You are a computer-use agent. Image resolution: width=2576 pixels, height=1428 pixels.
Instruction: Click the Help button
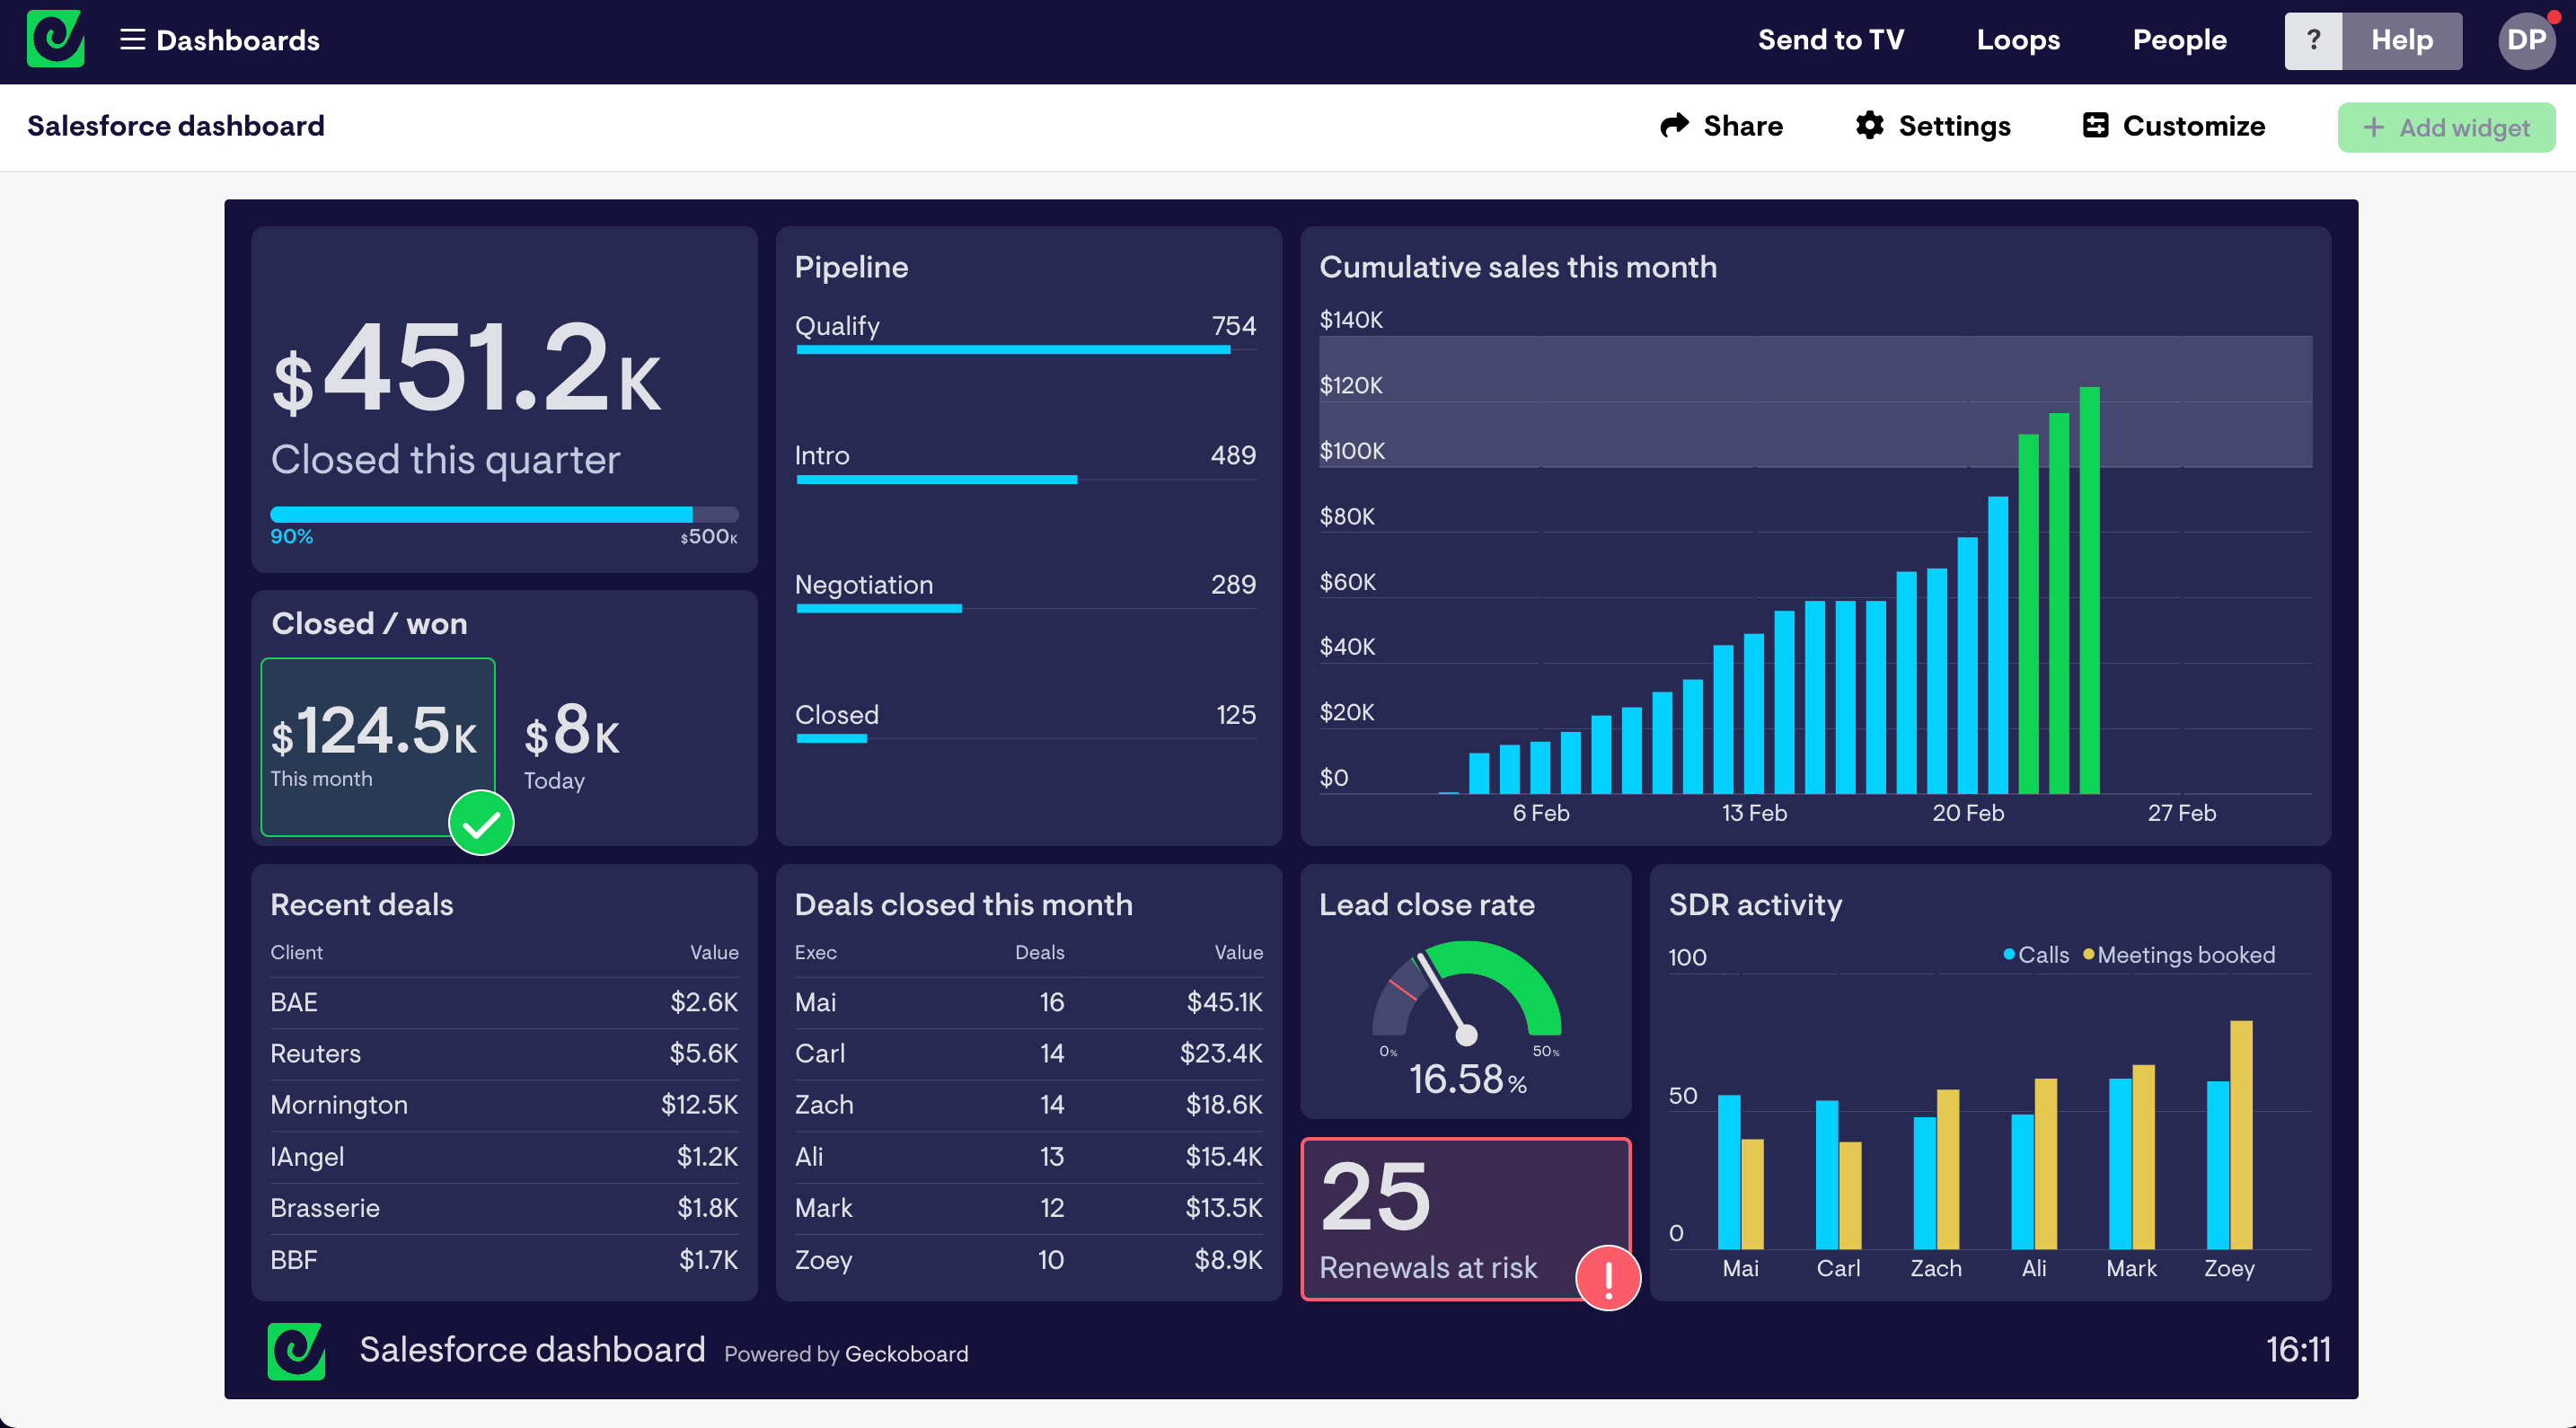pyautogui.click(x=2401, y=40)
